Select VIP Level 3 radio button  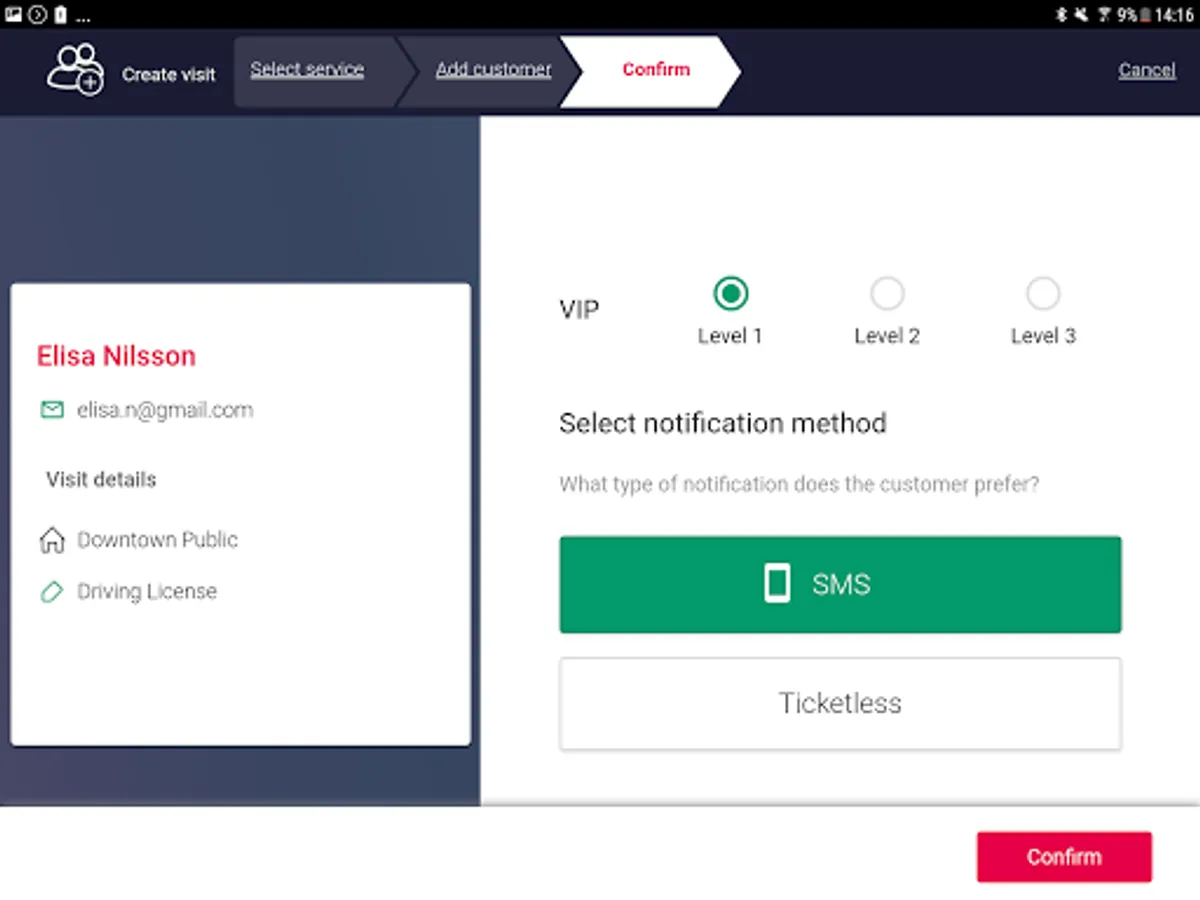click(x=1043, y=294)
